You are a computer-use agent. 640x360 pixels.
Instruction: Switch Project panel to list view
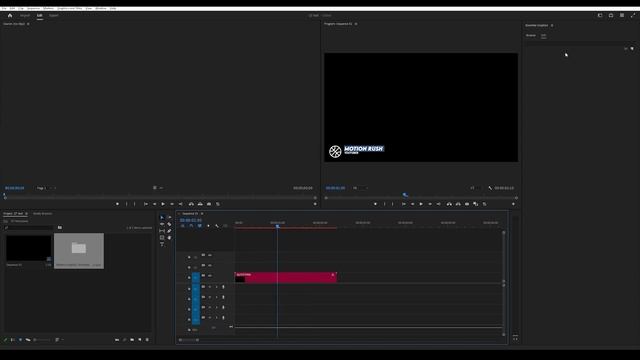pyautogui.click(x=13, y=340)
